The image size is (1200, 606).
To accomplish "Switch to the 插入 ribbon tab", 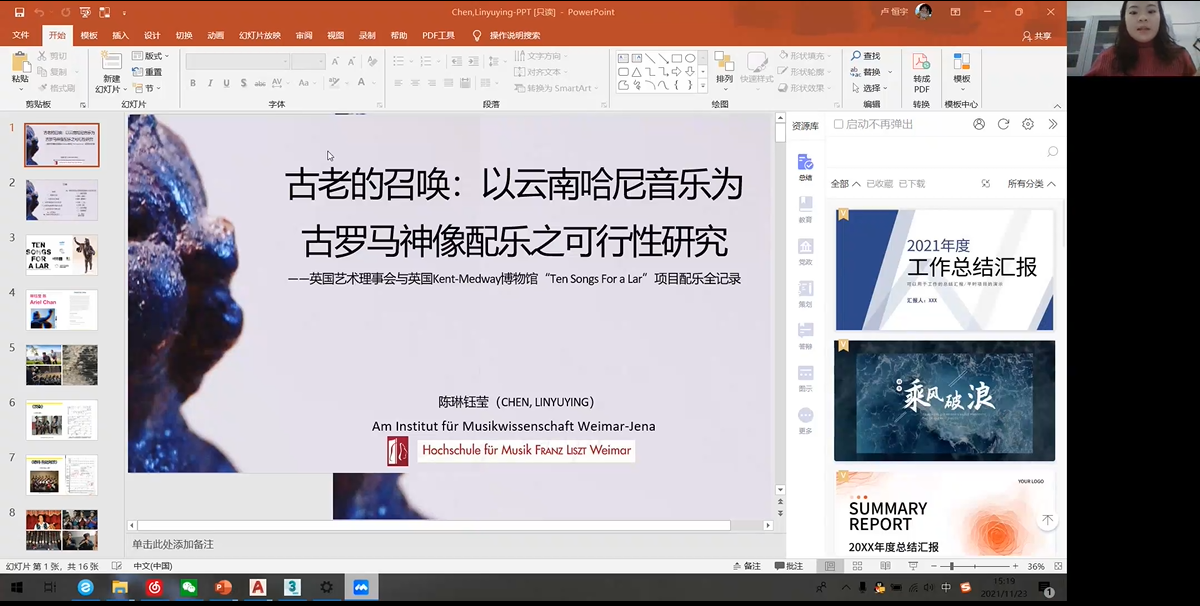I will pyautogui.click(x=120, y=35).
